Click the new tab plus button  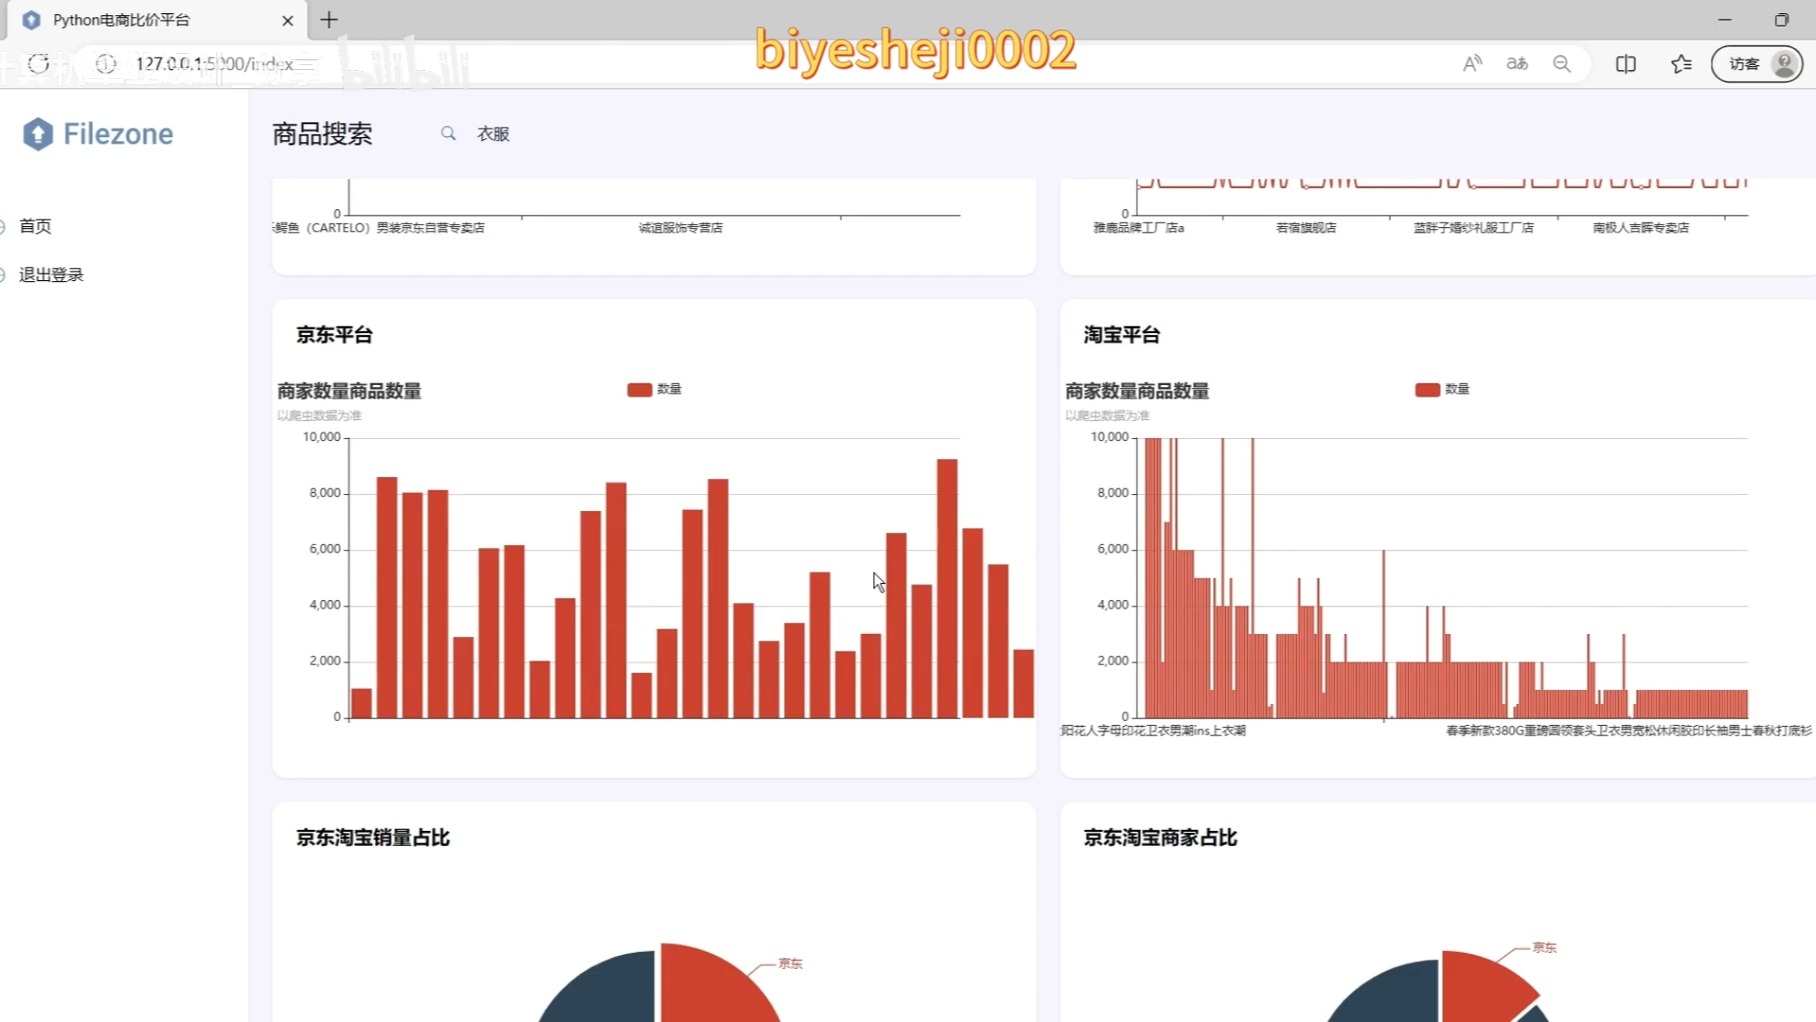click(328, 20)
